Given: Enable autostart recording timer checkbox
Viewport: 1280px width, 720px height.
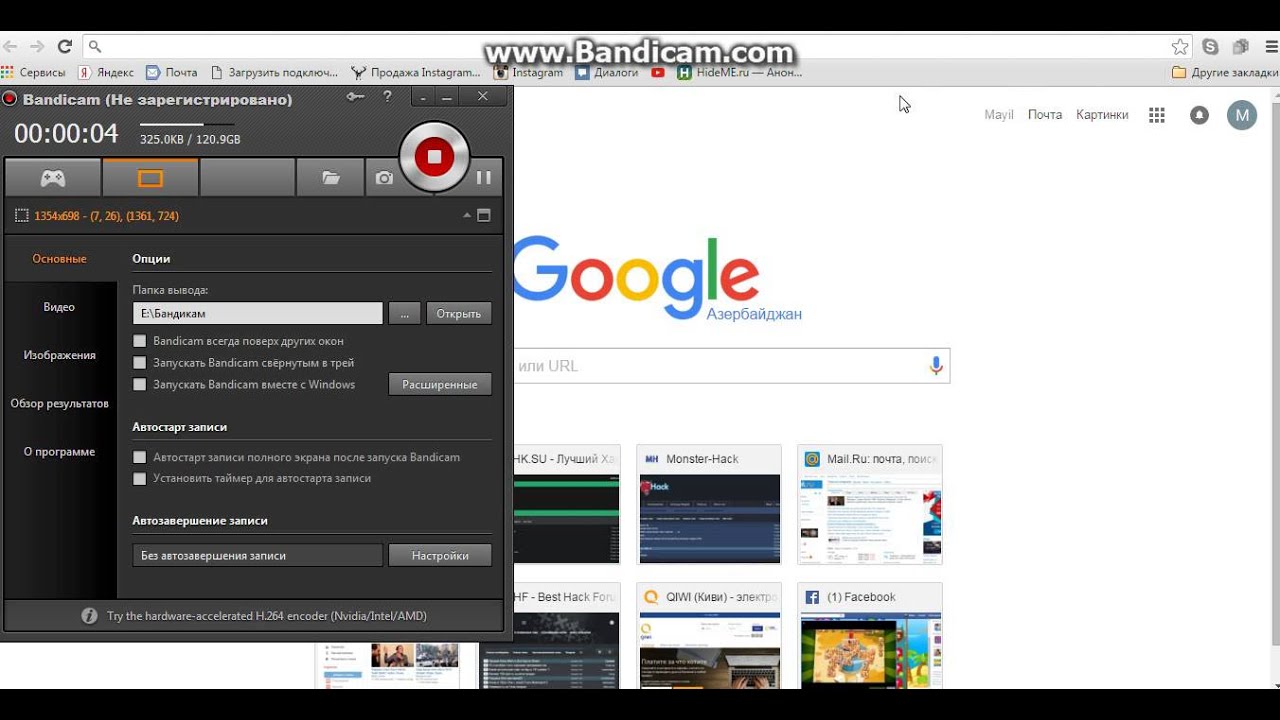Looking at the screenshot, I should pos(140,478).
